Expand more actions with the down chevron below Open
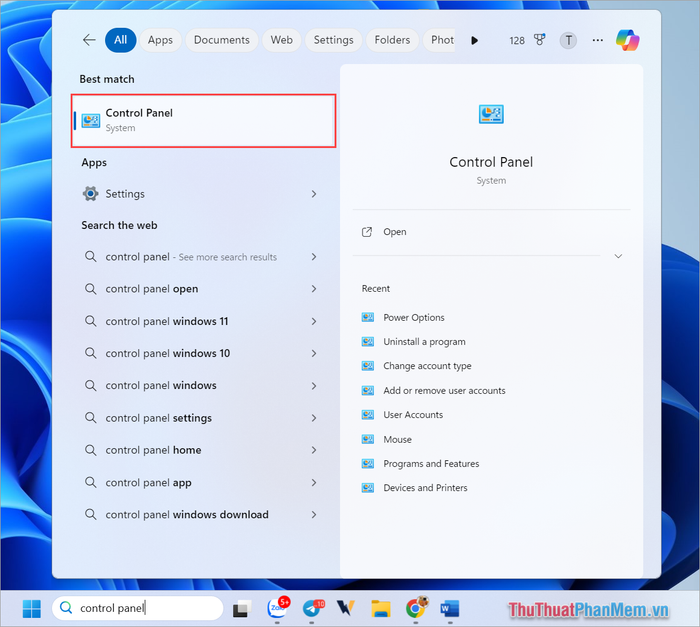Screen dimensions: 700x627 618,256
